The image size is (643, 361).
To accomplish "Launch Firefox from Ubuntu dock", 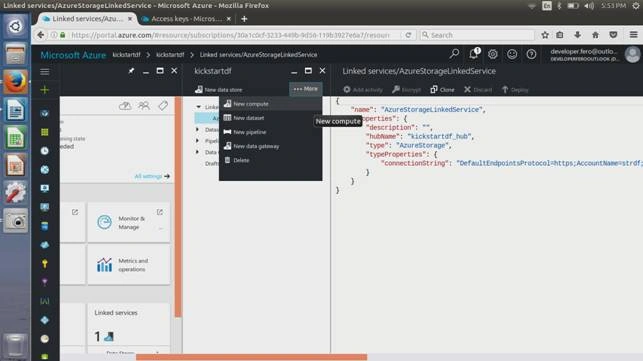I will pos(16,82).
